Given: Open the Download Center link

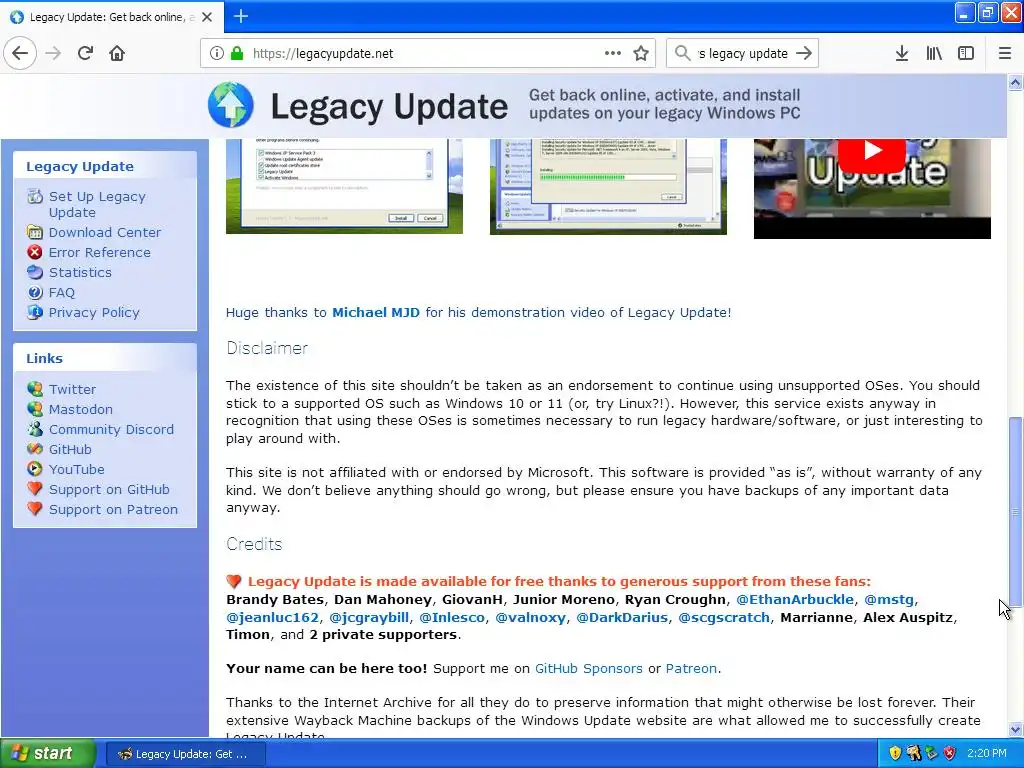Looking at the screenshot, I should [104, 232].
